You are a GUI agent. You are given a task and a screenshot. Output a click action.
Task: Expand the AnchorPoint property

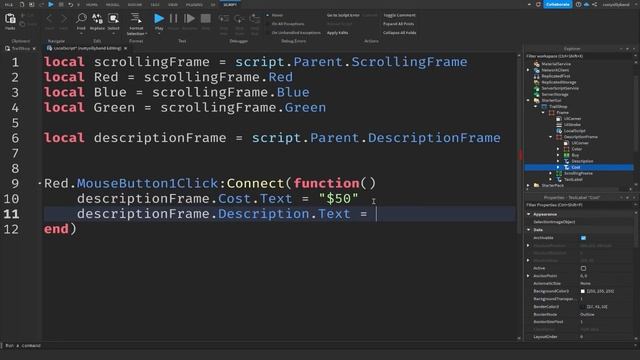(528, 276)
